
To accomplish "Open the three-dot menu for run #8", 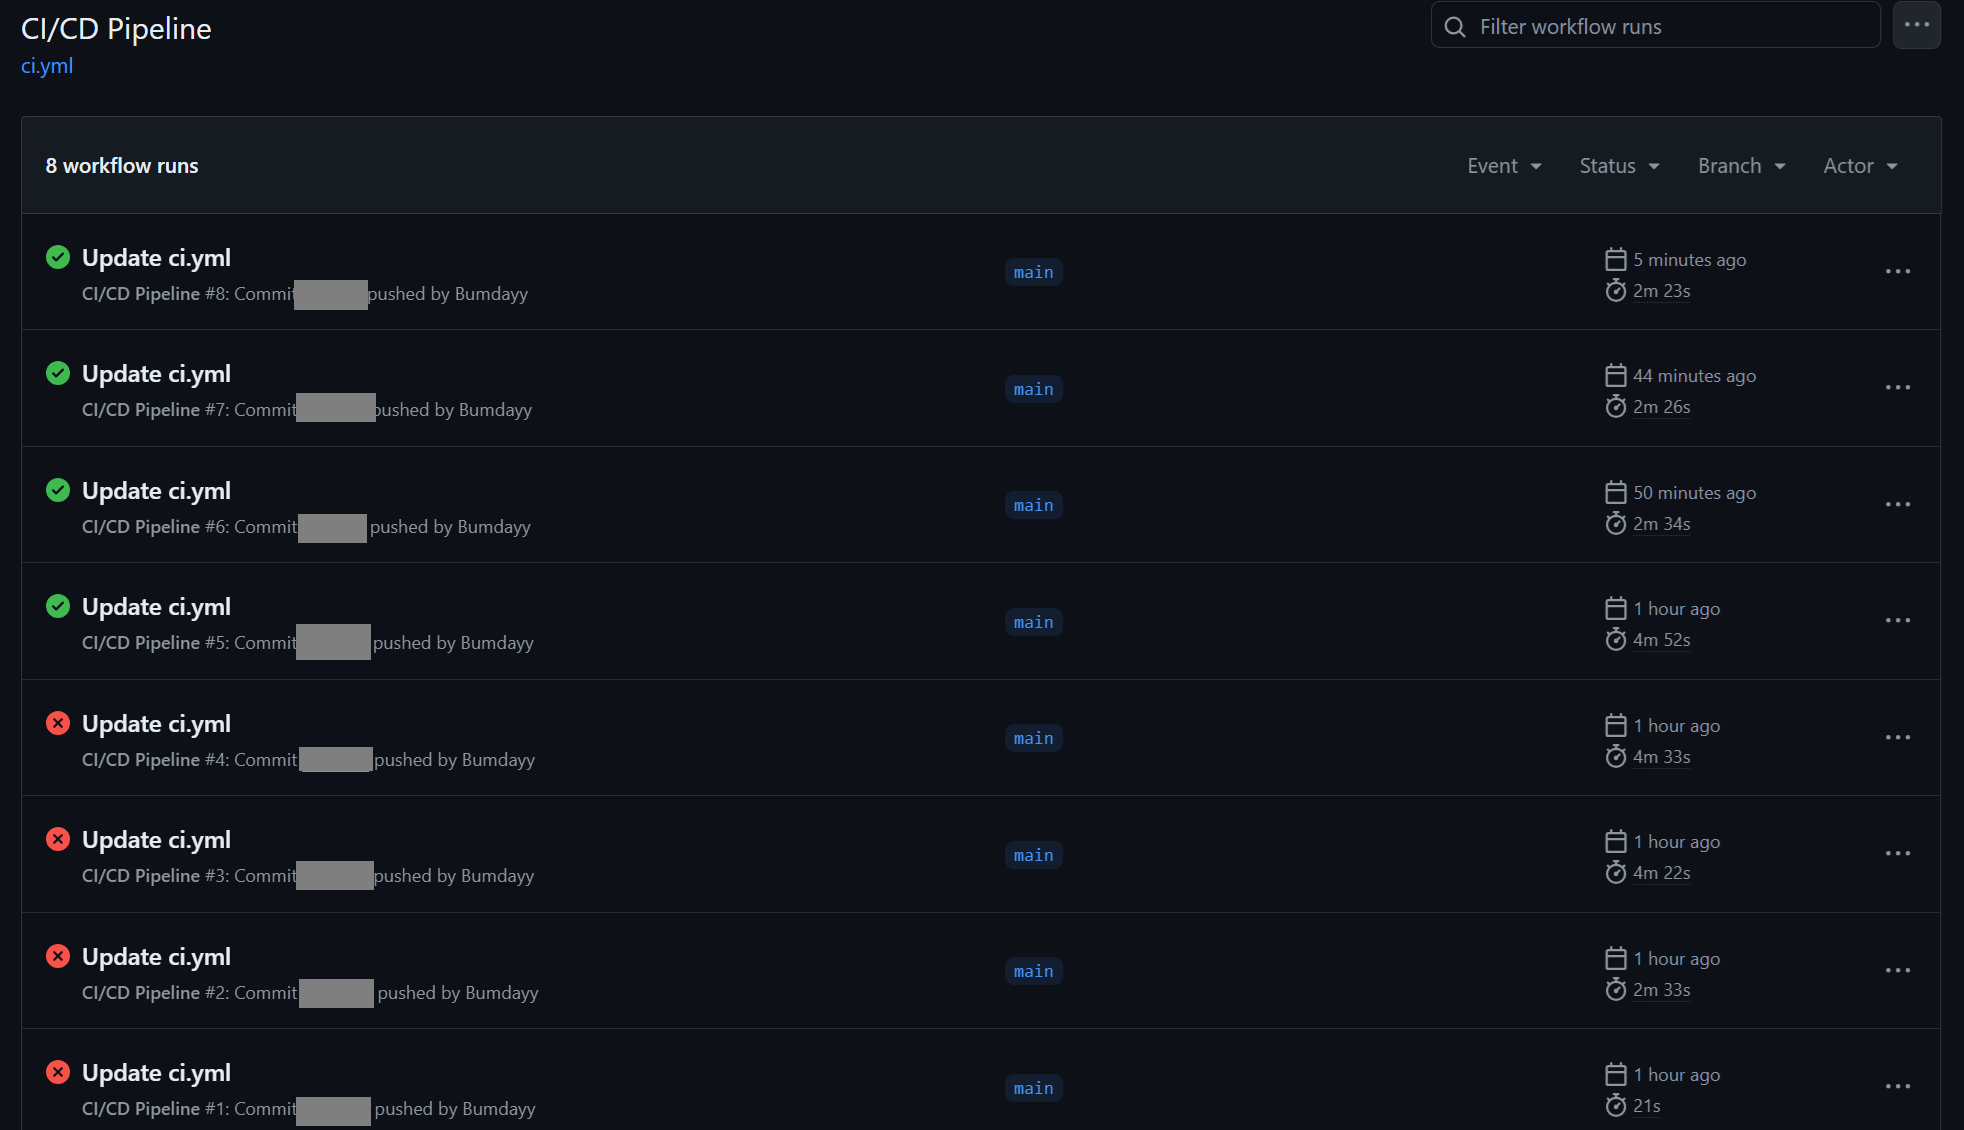I will click(x=1897, y=271).
